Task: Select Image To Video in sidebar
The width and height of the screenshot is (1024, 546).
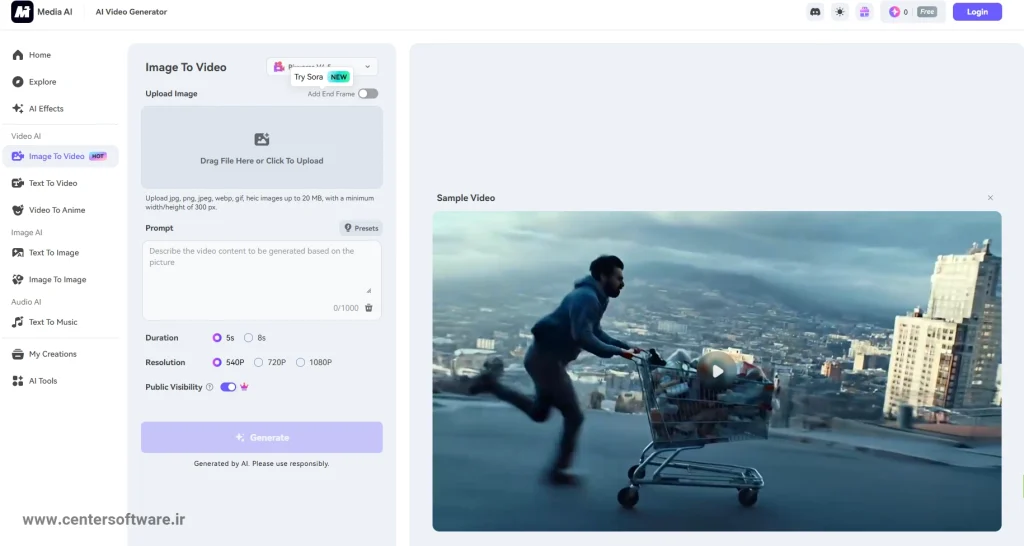Action: (x=61, y=156)
